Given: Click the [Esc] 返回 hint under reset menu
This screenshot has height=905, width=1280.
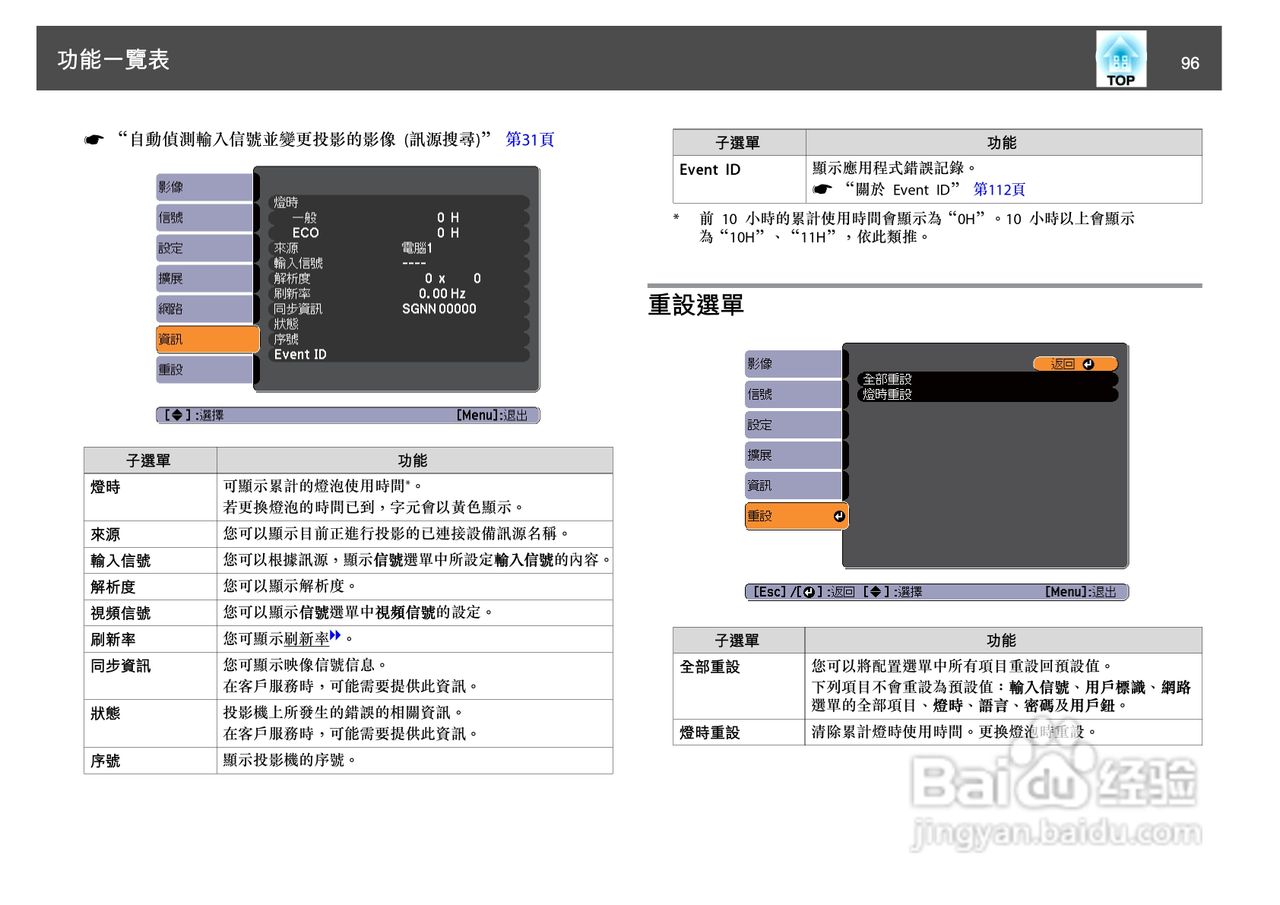Looking at the screenshot, I should pos(803,592).
